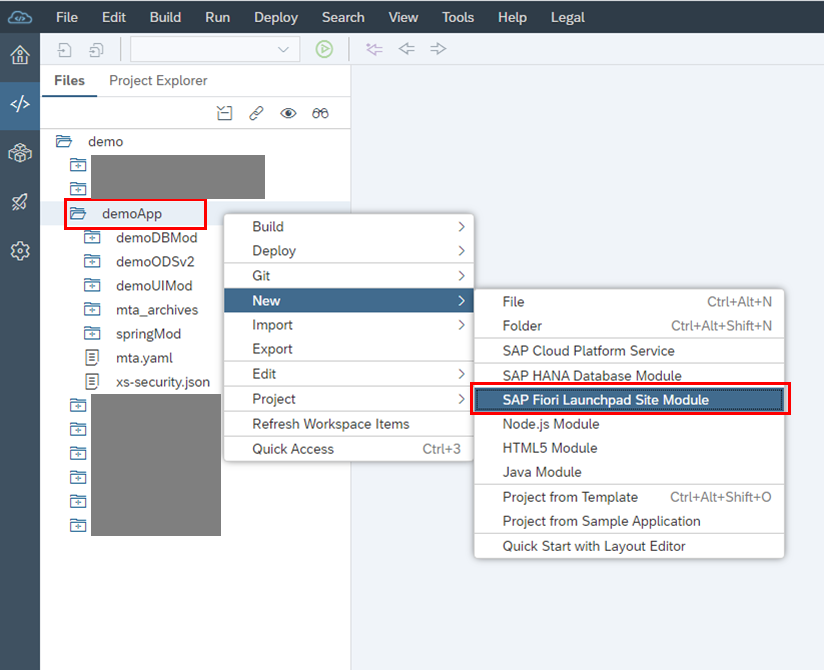Open the Legal menu
The height and width of the screenshot is (670, 824).
[x=568, y=17]
